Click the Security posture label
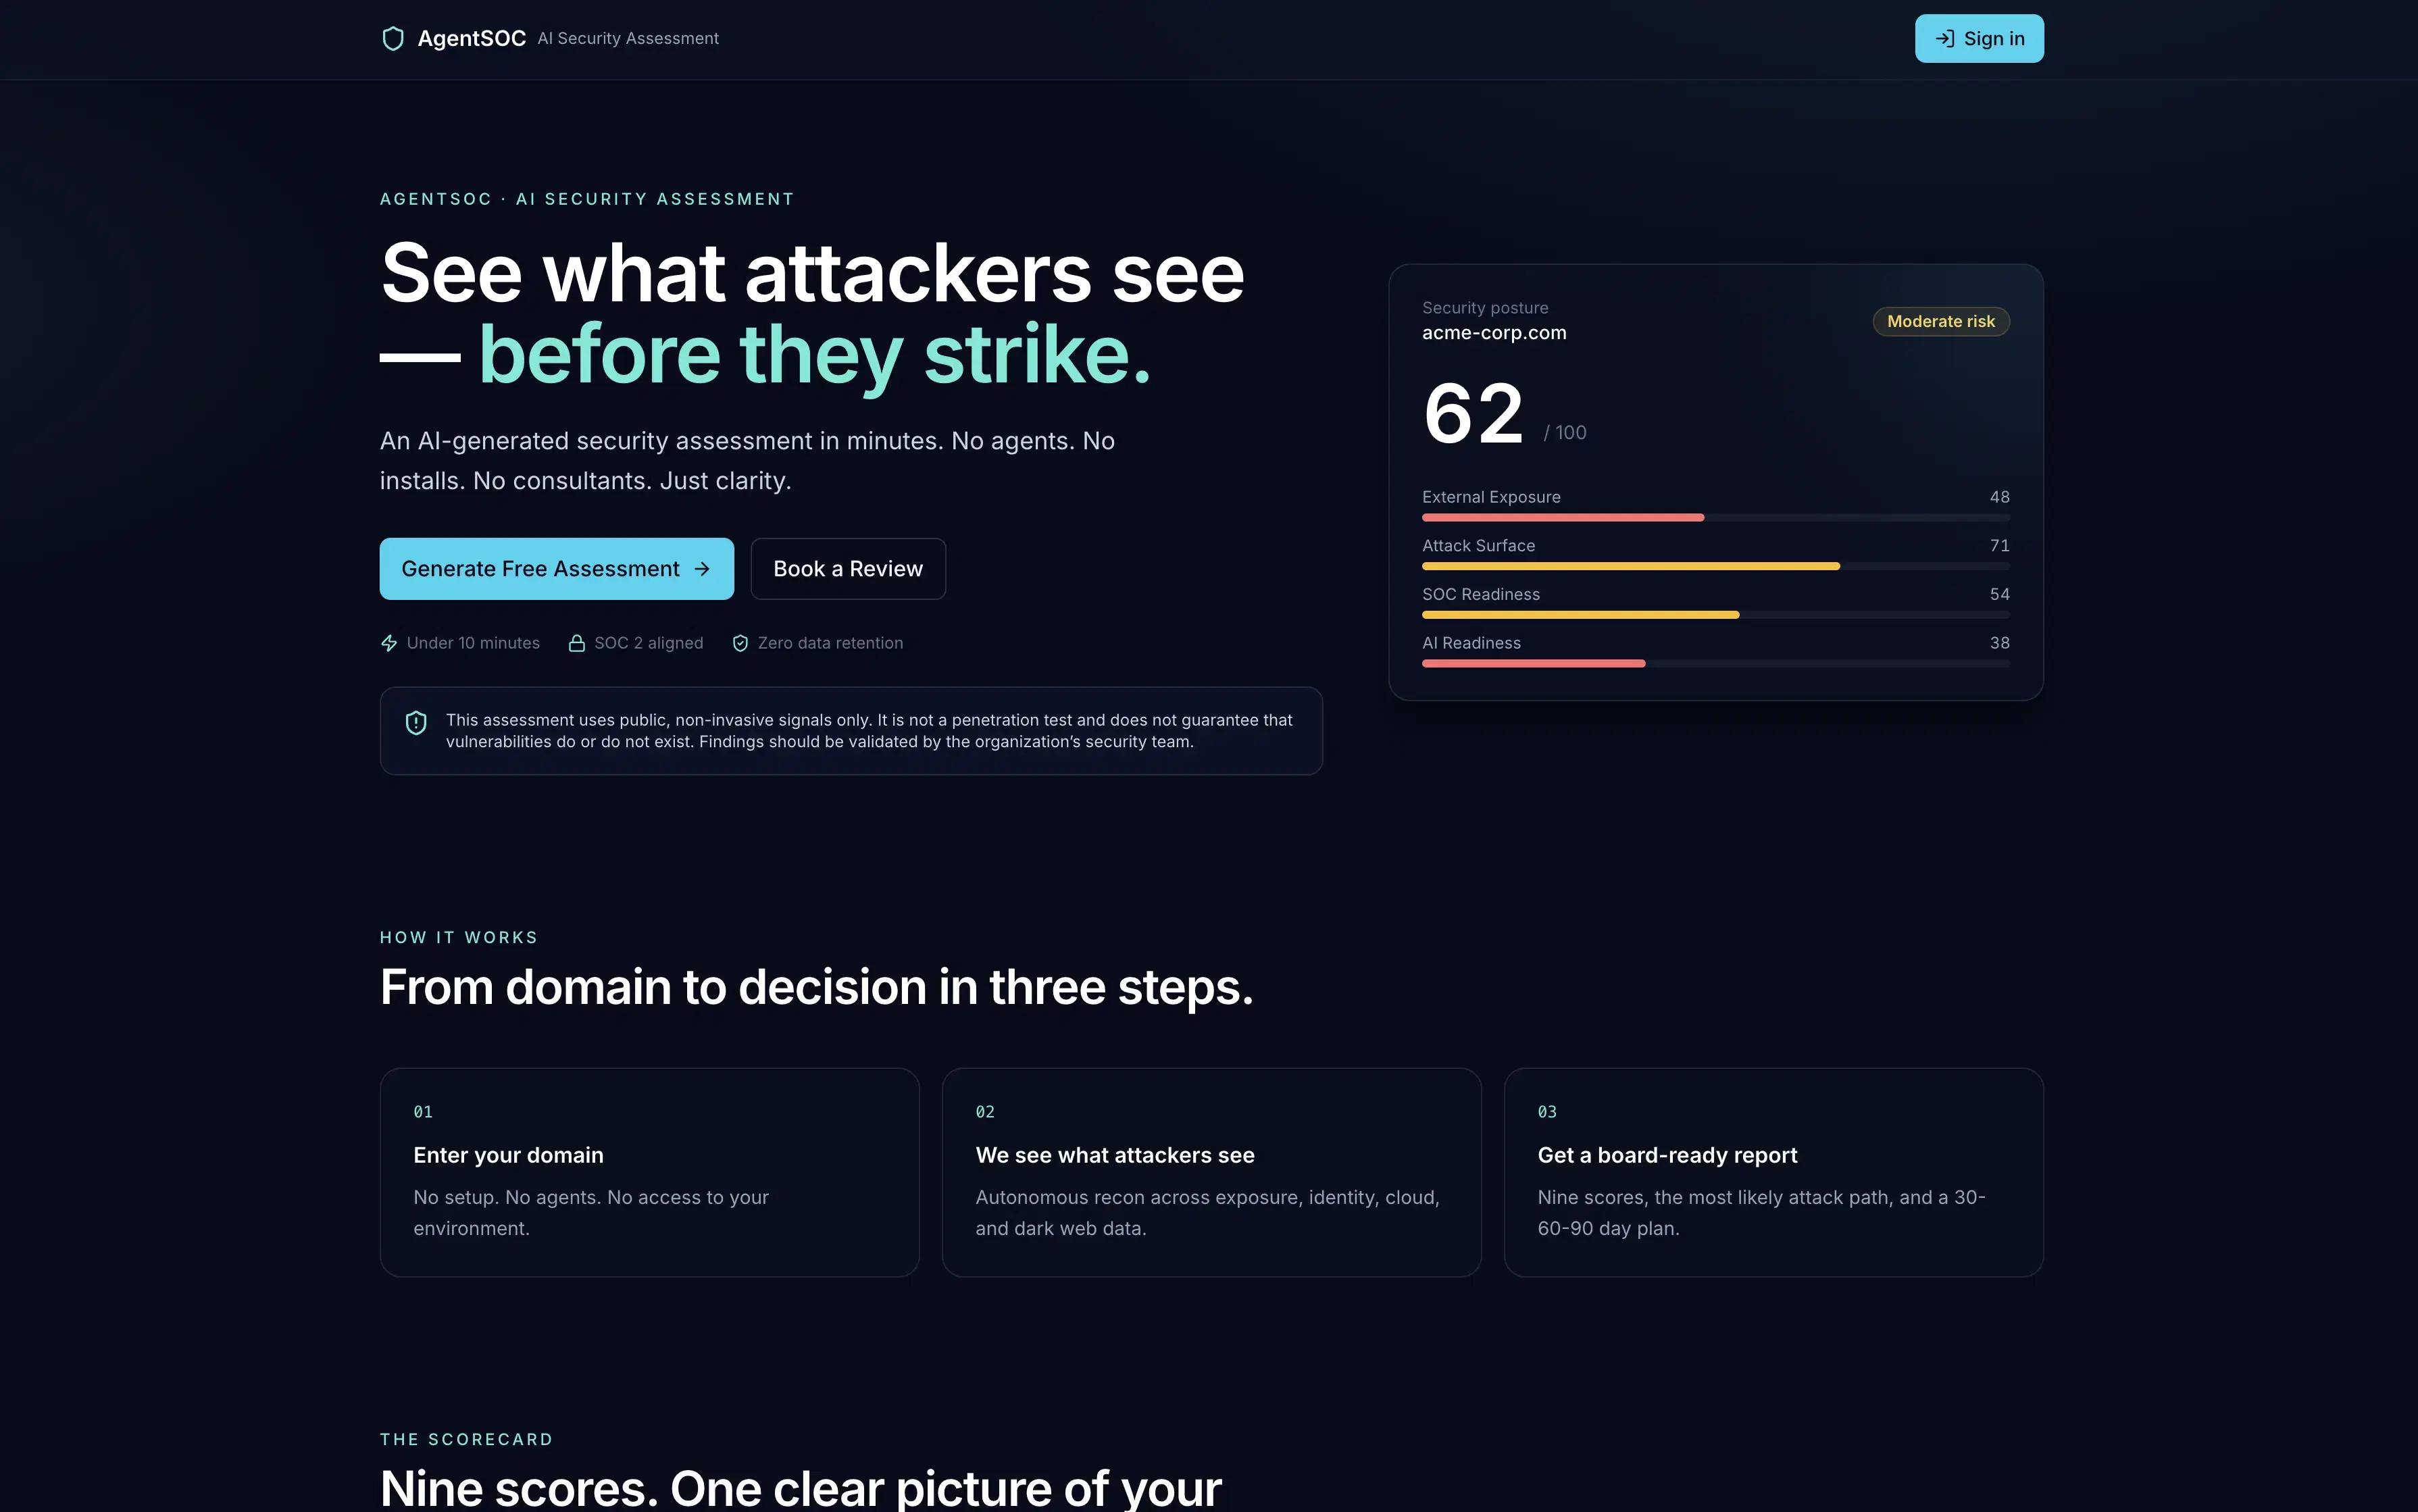This screenshot has width=2418, height=1512. pos(1485,308)
